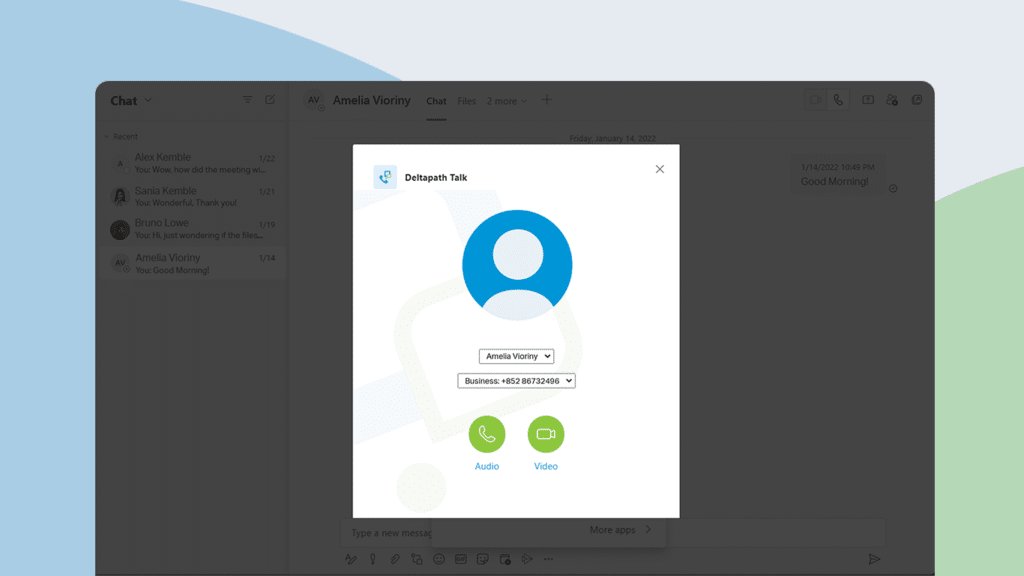Image resolution: width=1024 pixels, height=576 pixels.
Task: Start a new chat with compose icon
Action: [270, 100]
